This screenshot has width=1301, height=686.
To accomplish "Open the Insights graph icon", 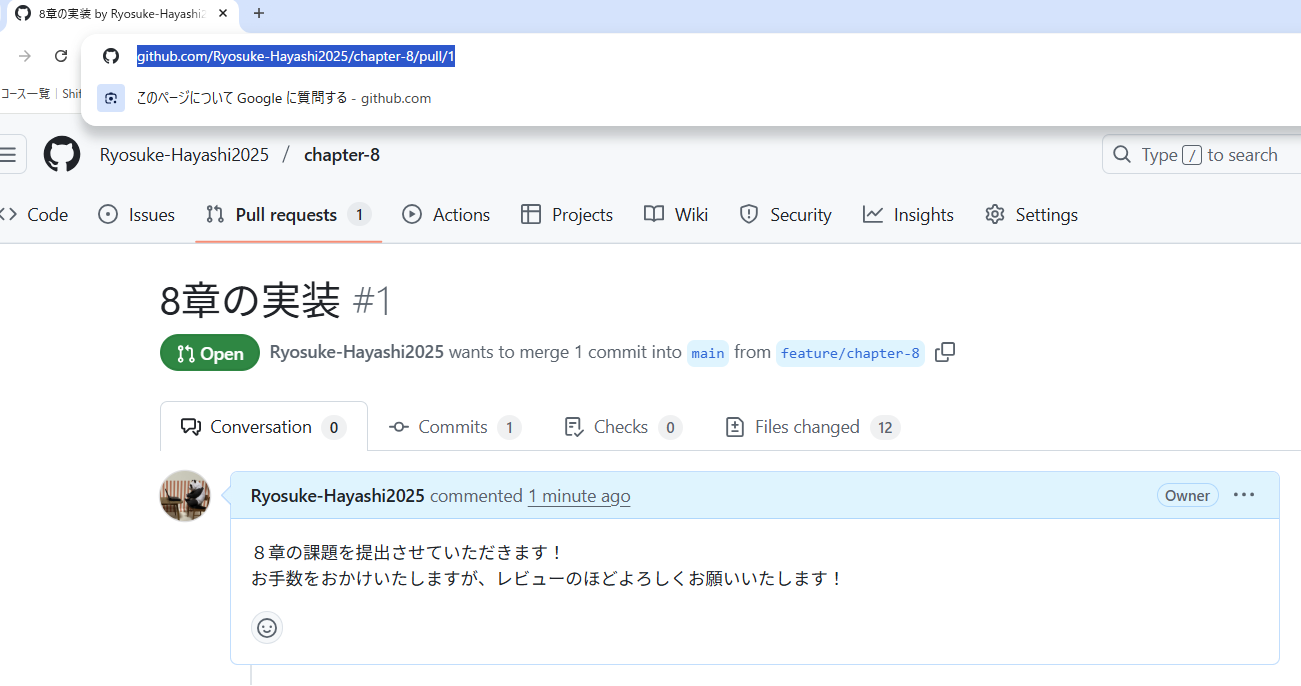I will click(x=872, y=214).
